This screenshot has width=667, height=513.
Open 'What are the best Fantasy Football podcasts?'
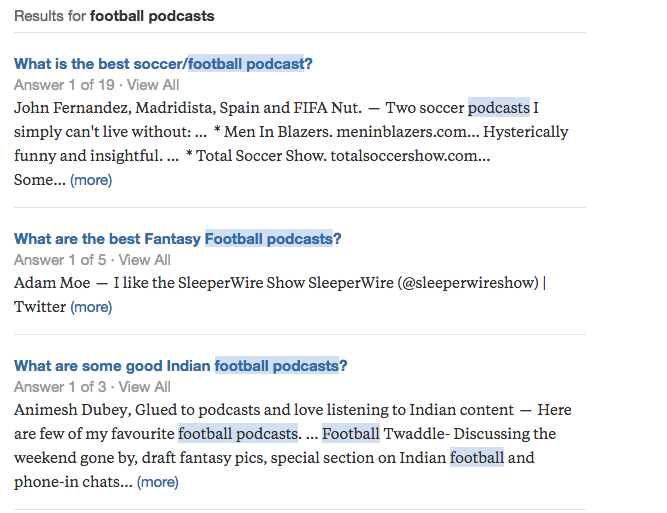point(177,239)
